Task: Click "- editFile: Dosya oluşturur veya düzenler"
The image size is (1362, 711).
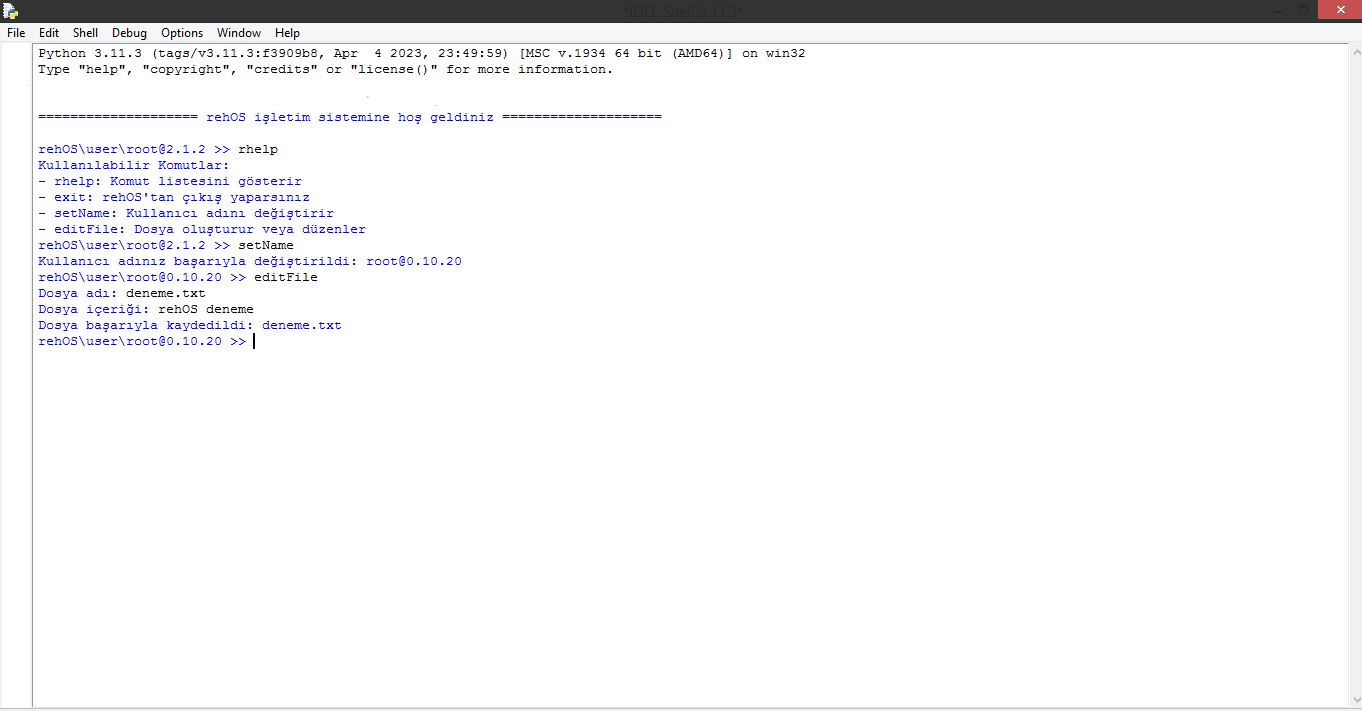Action: 202,229
